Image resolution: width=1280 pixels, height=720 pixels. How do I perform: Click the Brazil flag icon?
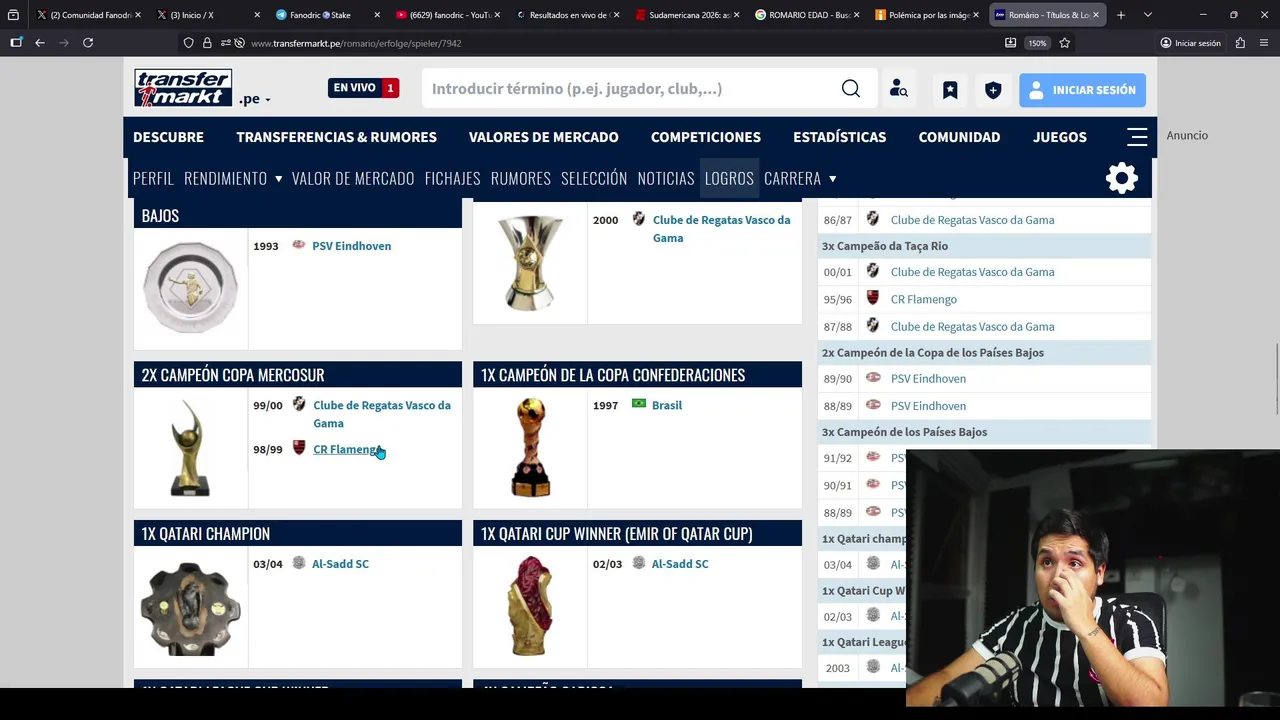pos(639,404)
